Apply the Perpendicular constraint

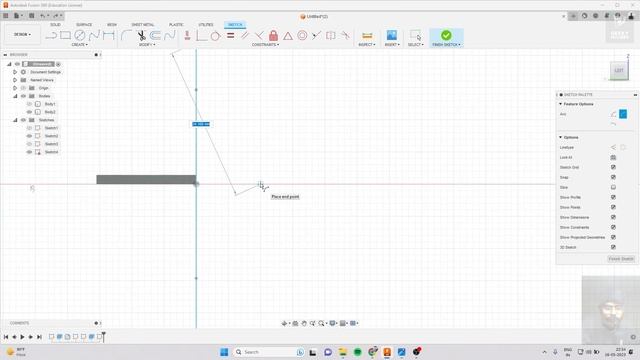pyautogui.click(x=259, y=36)
